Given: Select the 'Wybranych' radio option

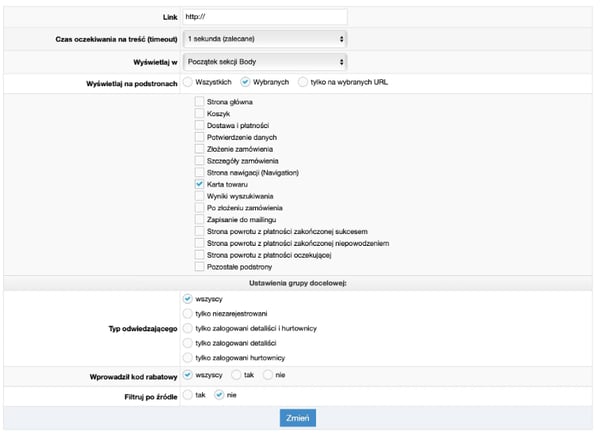Looking at the screenshot, I should (x=245, y=82).
